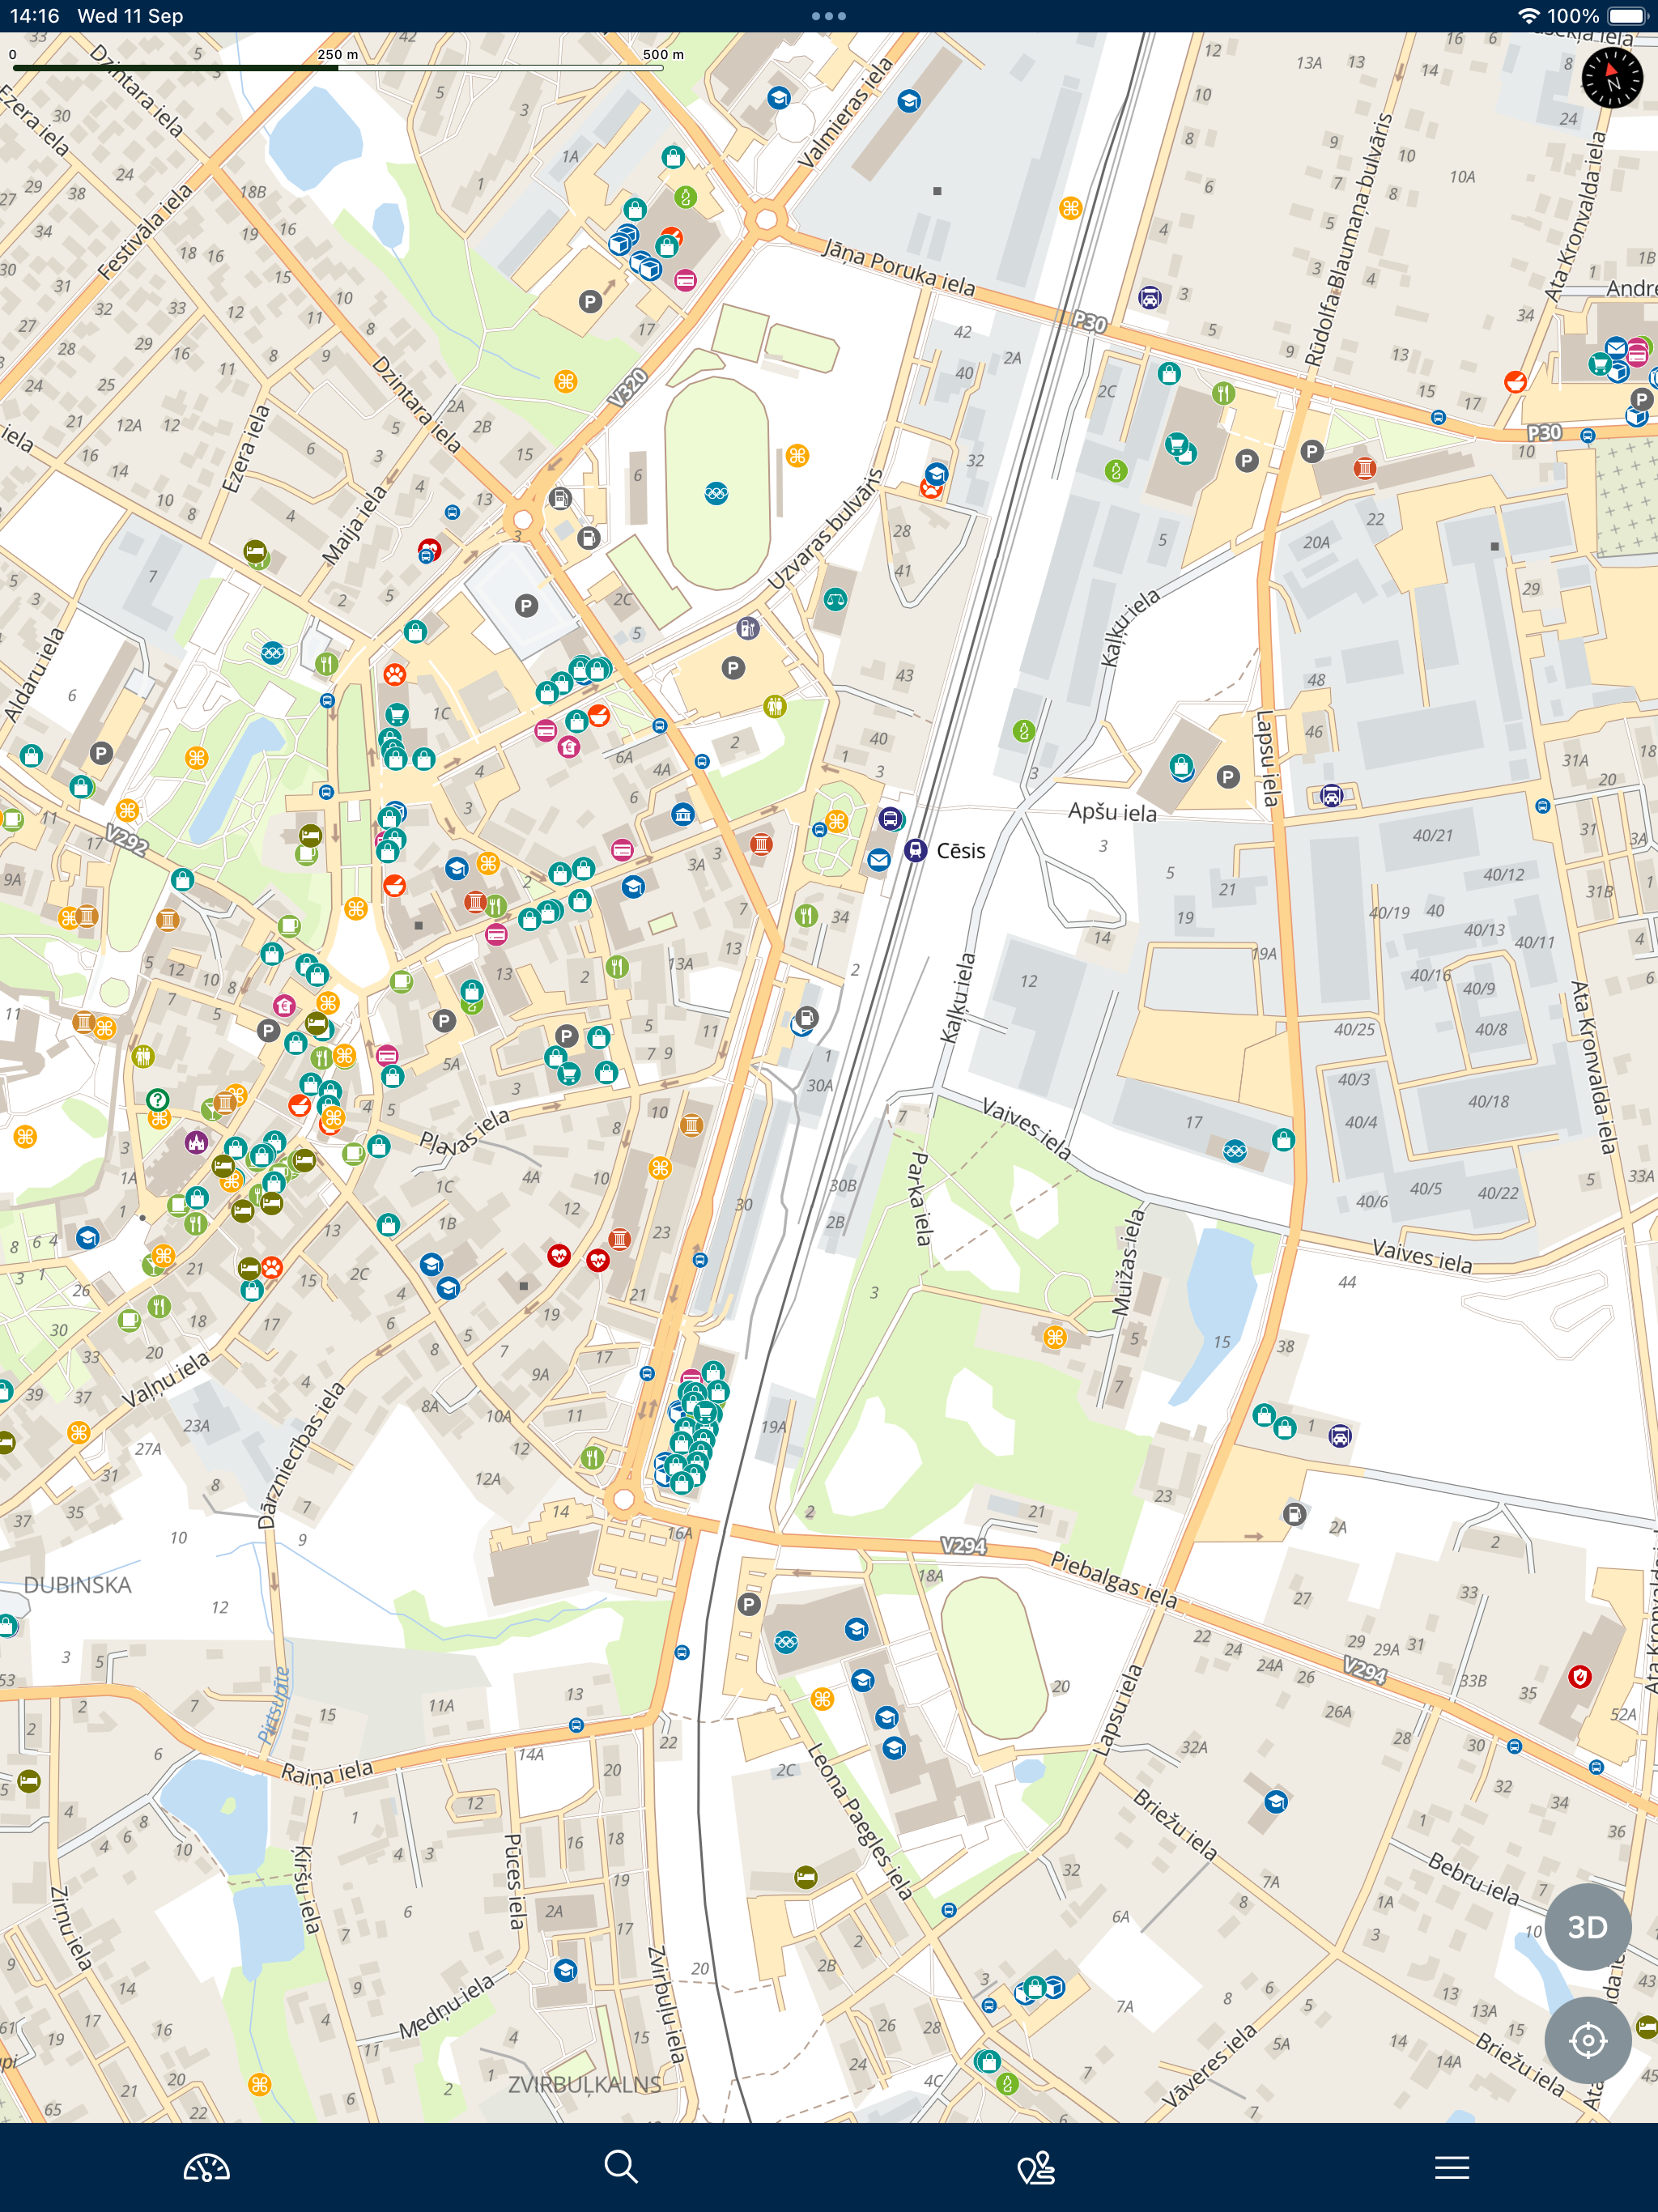Select the hotel icon near Maija iela

point(256,551)
